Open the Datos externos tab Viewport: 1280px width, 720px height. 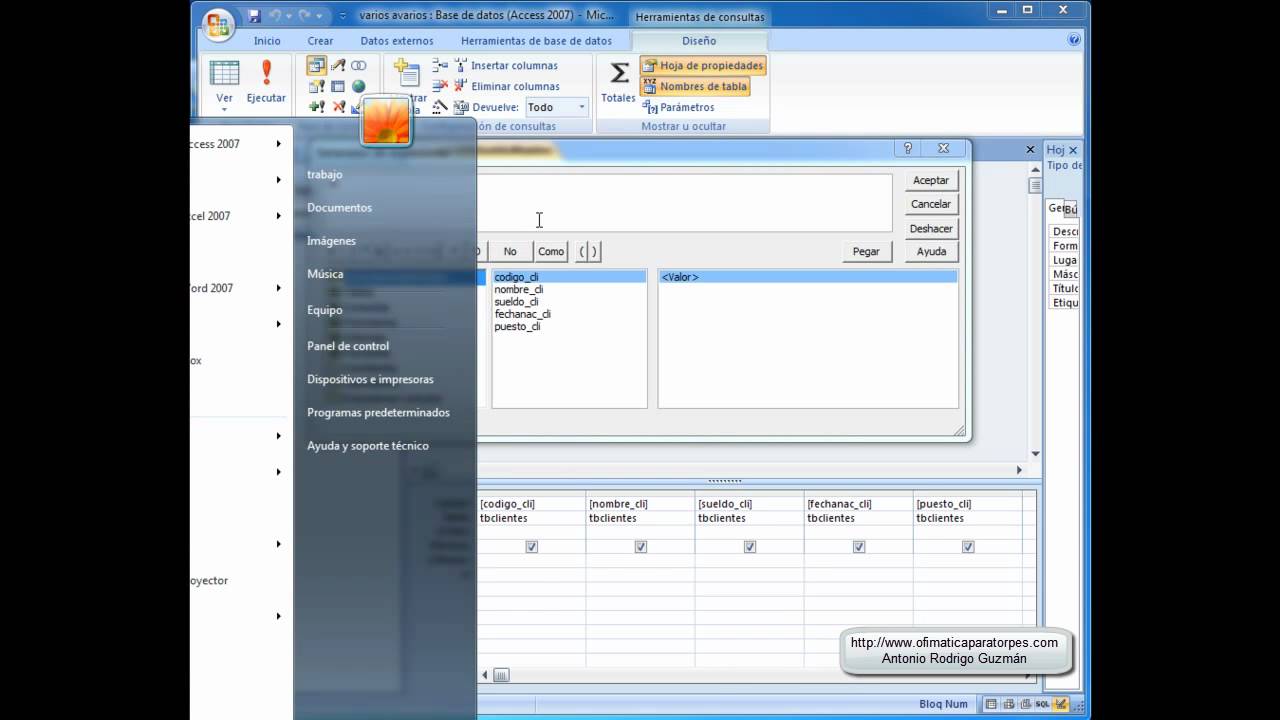pos(397,41)
